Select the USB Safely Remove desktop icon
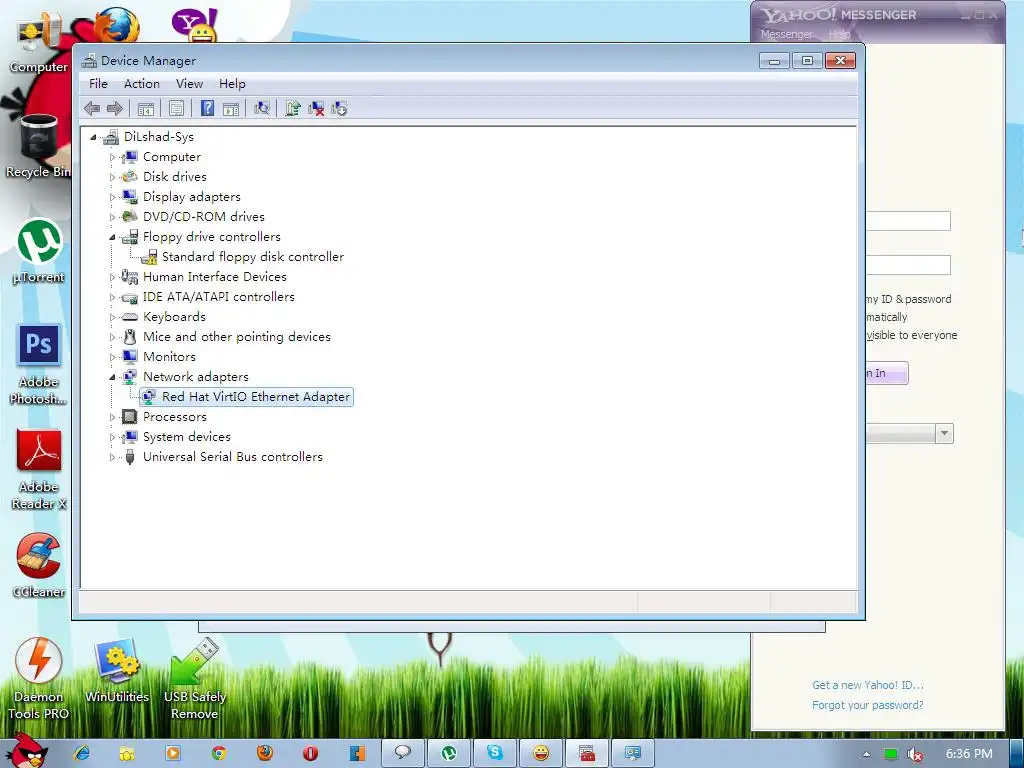Image resolution: width=1024 pixels, height=768 pixels. tap(195, 679)
